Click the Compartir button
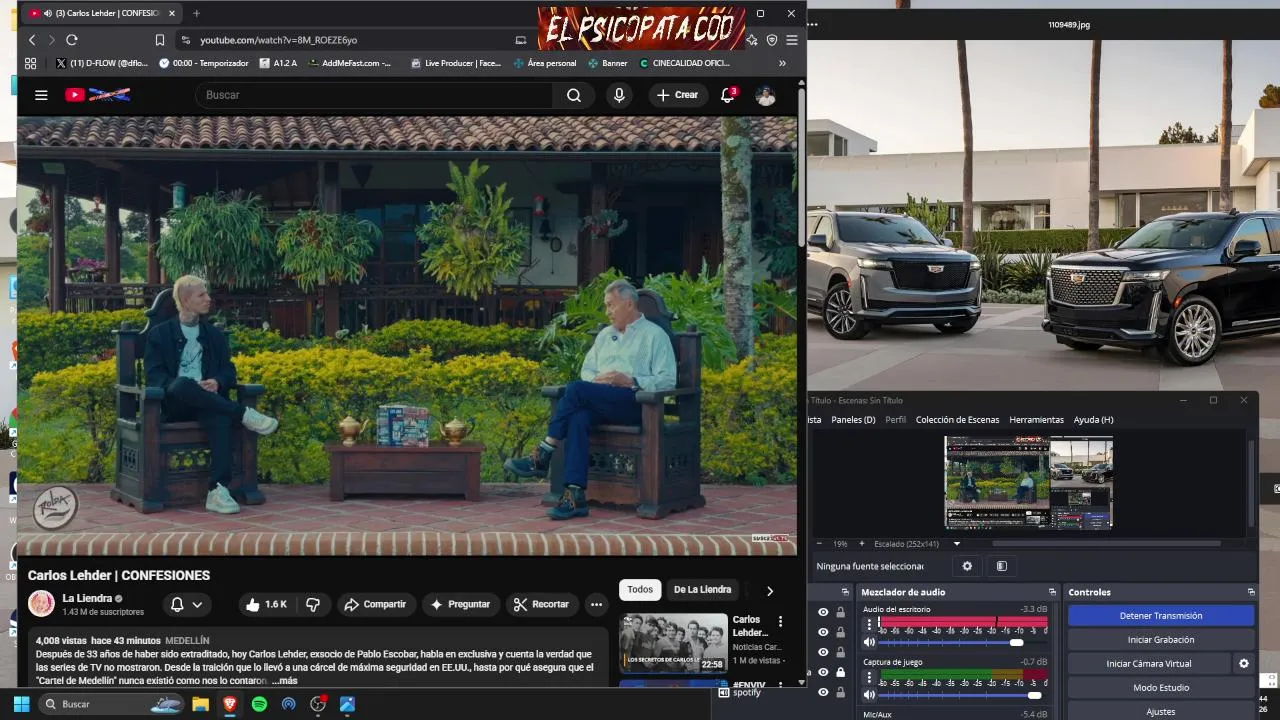The height and width of the screenshot is (720, 1280). click(x=375, y=604)
